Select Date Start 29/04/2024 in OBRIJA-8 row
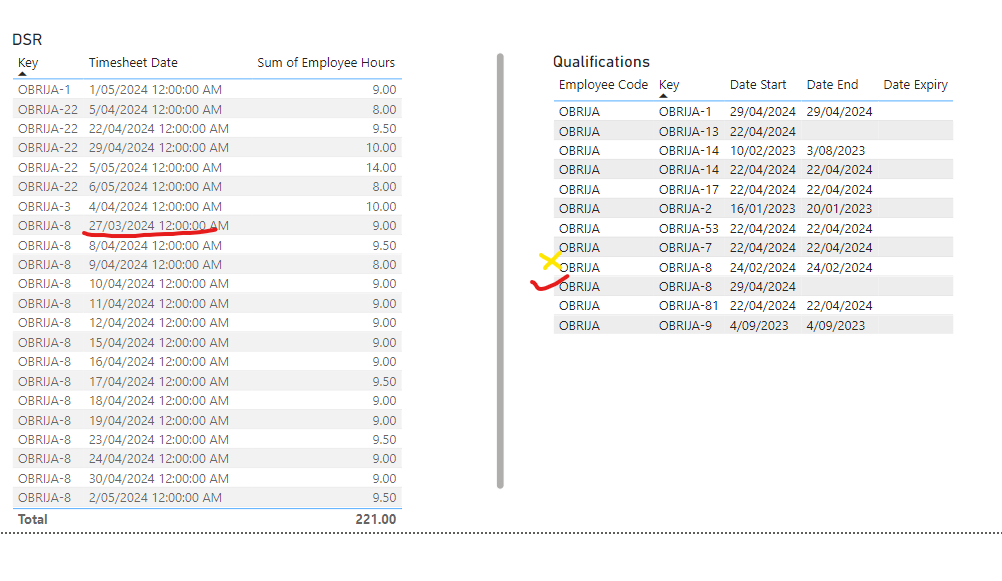1002x581 pixels. (x=762, y=287)
